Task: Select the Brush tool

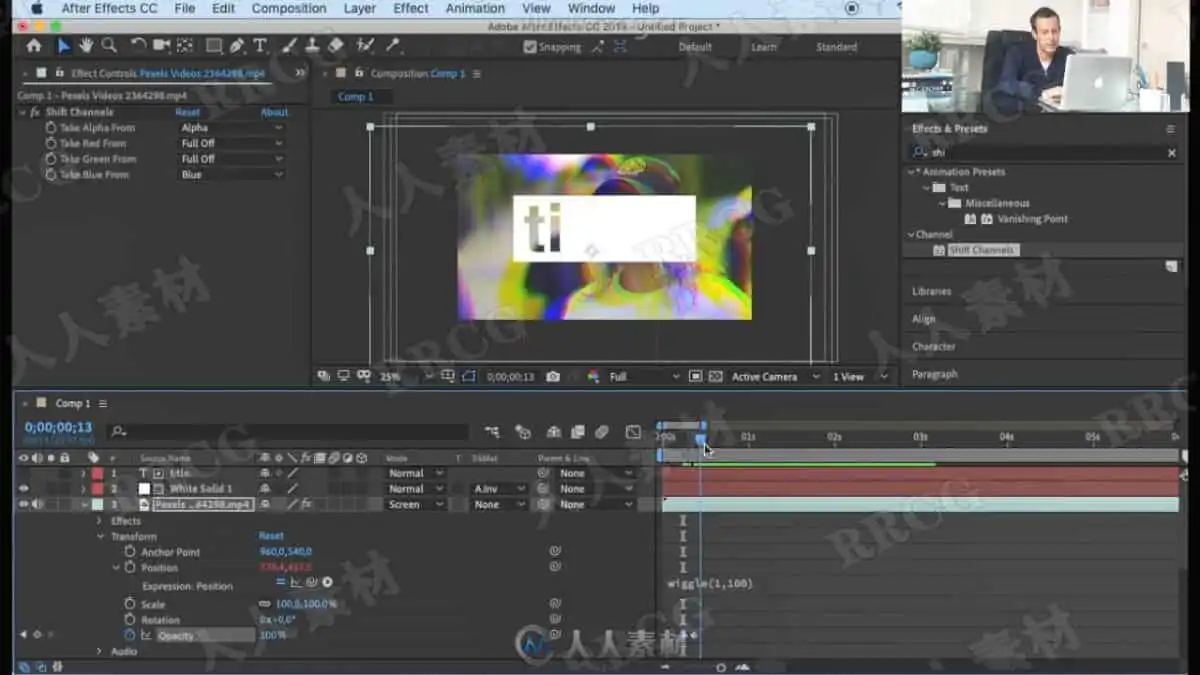Action: pos(289,46)
